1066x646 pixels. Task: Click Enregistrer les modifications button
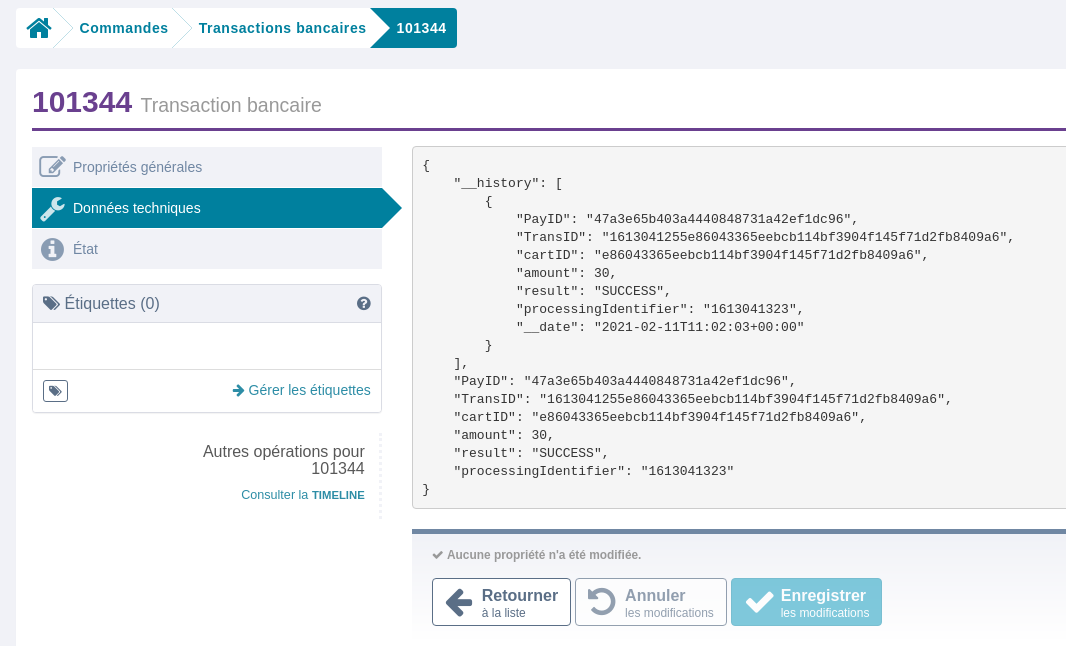pos(806,602)
